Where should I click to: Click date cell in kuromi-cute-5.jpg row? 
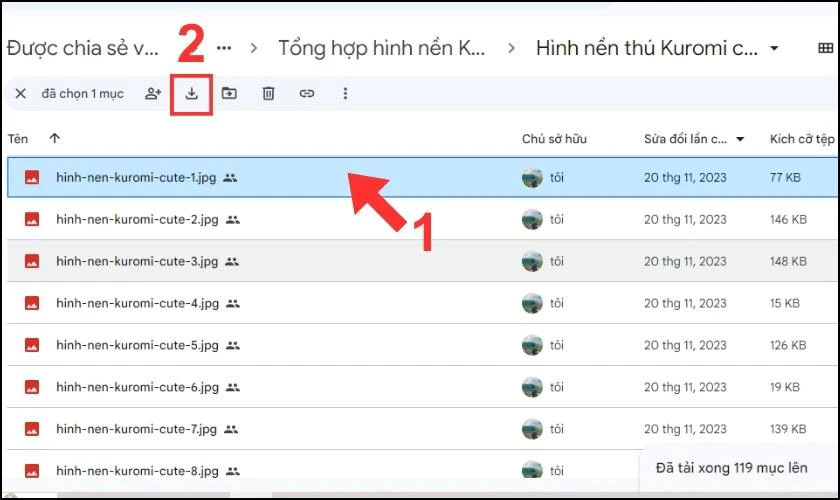point(685,345)
